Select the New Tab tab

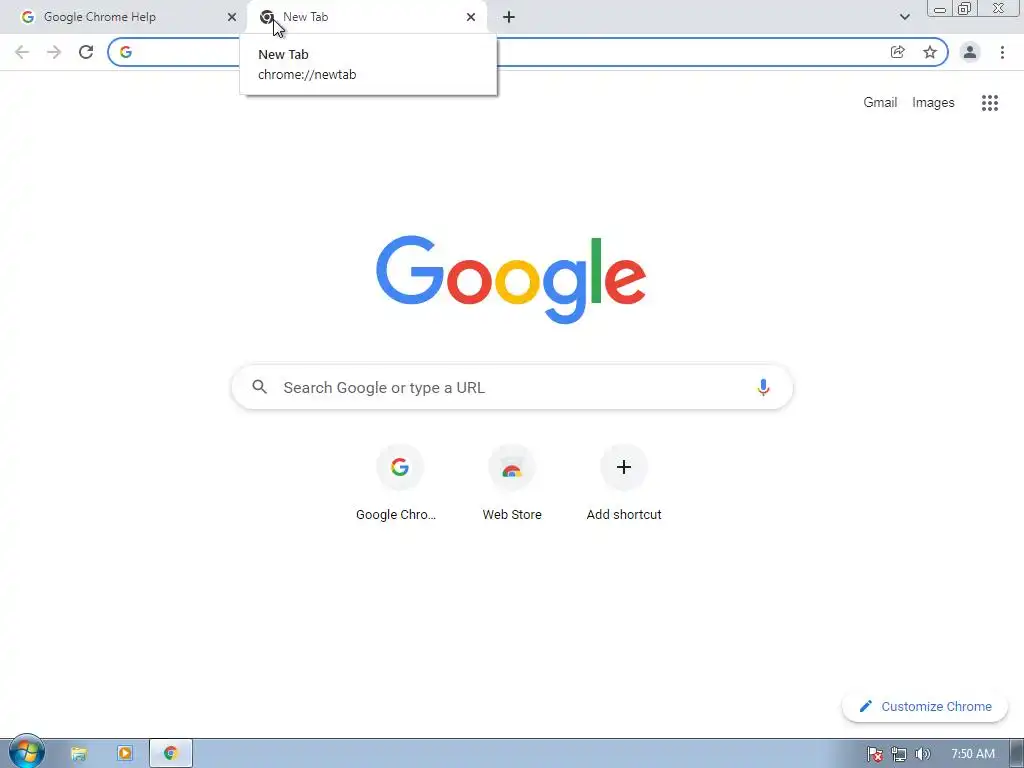(367, 17)
